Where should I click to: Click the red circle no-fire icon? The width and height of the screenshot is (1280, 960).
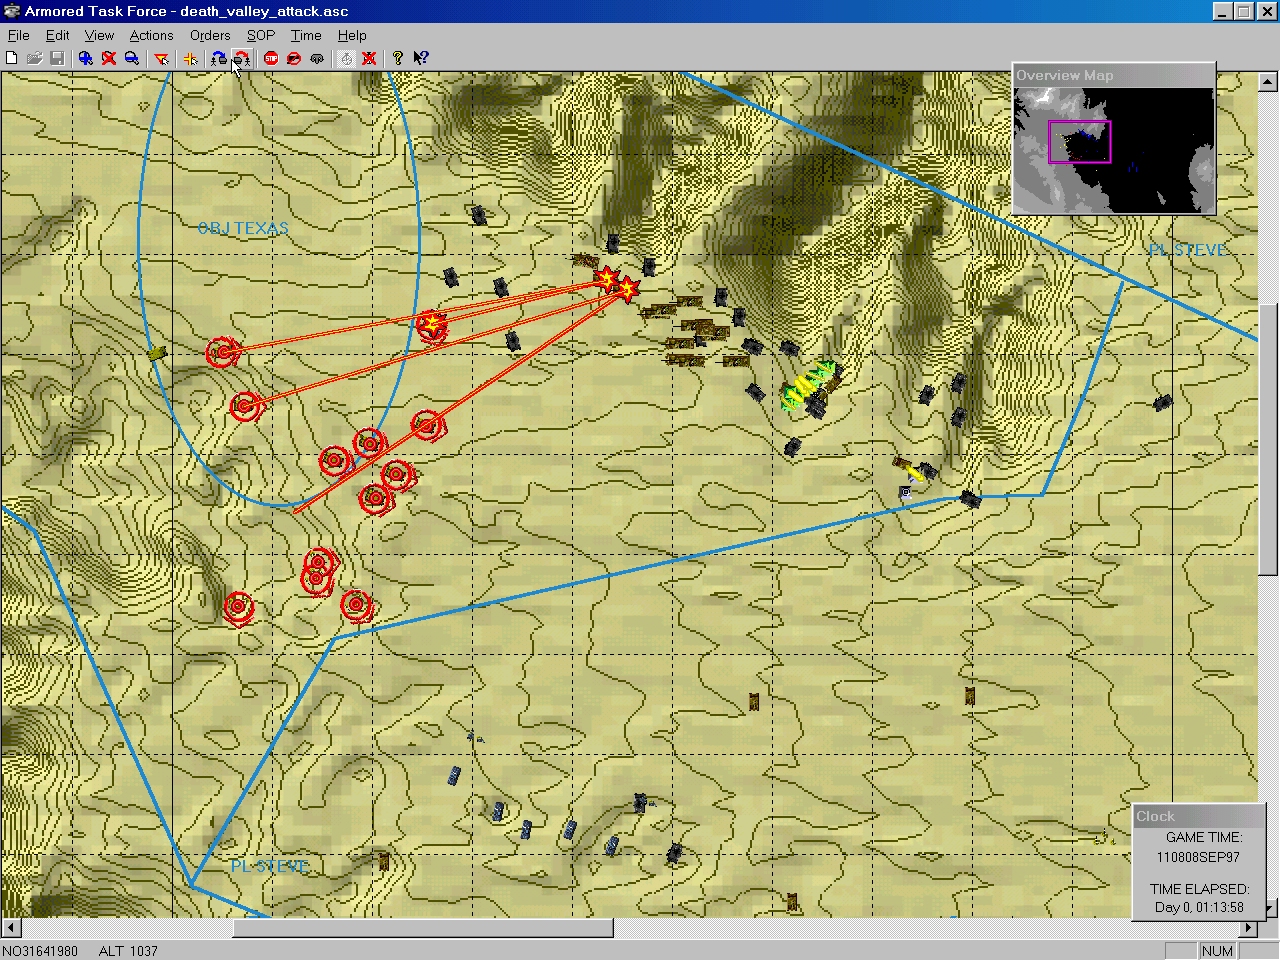tap(294, 58)
